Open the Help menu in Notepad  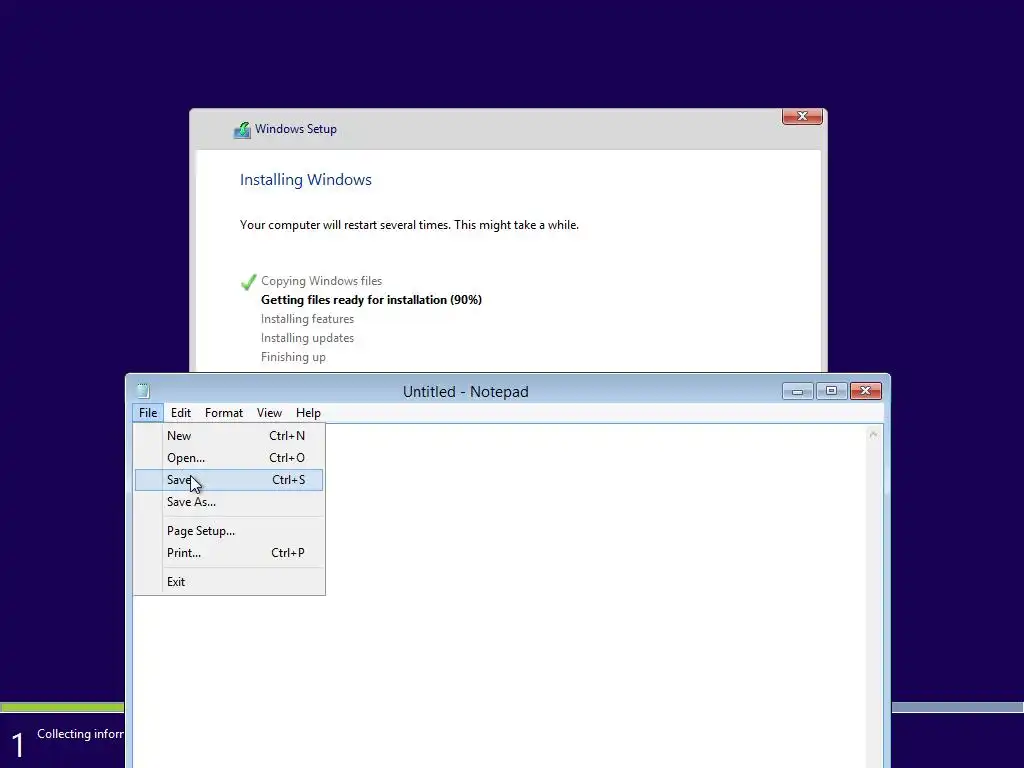click(308, 413)
